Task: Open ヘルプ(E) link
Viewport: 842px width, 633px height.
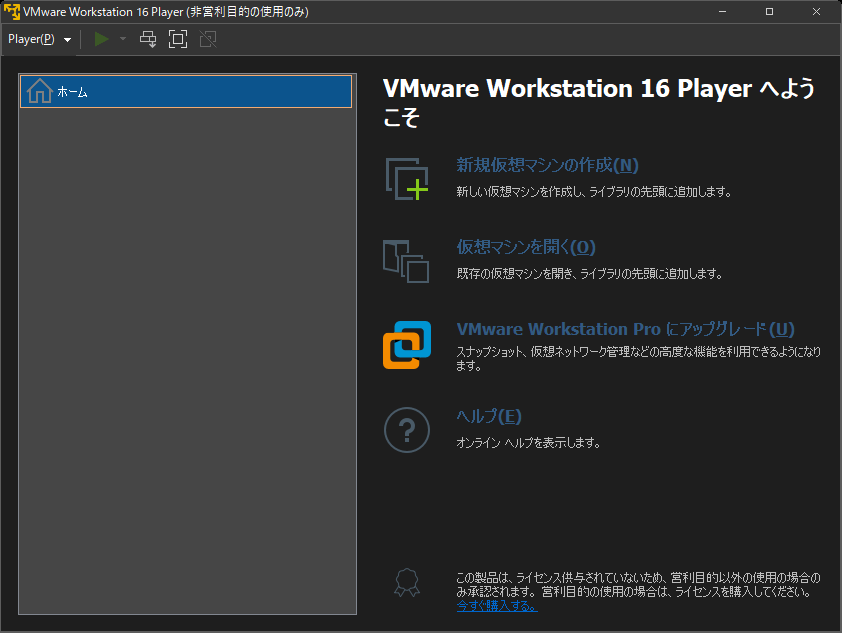Action: click(489, 416)
